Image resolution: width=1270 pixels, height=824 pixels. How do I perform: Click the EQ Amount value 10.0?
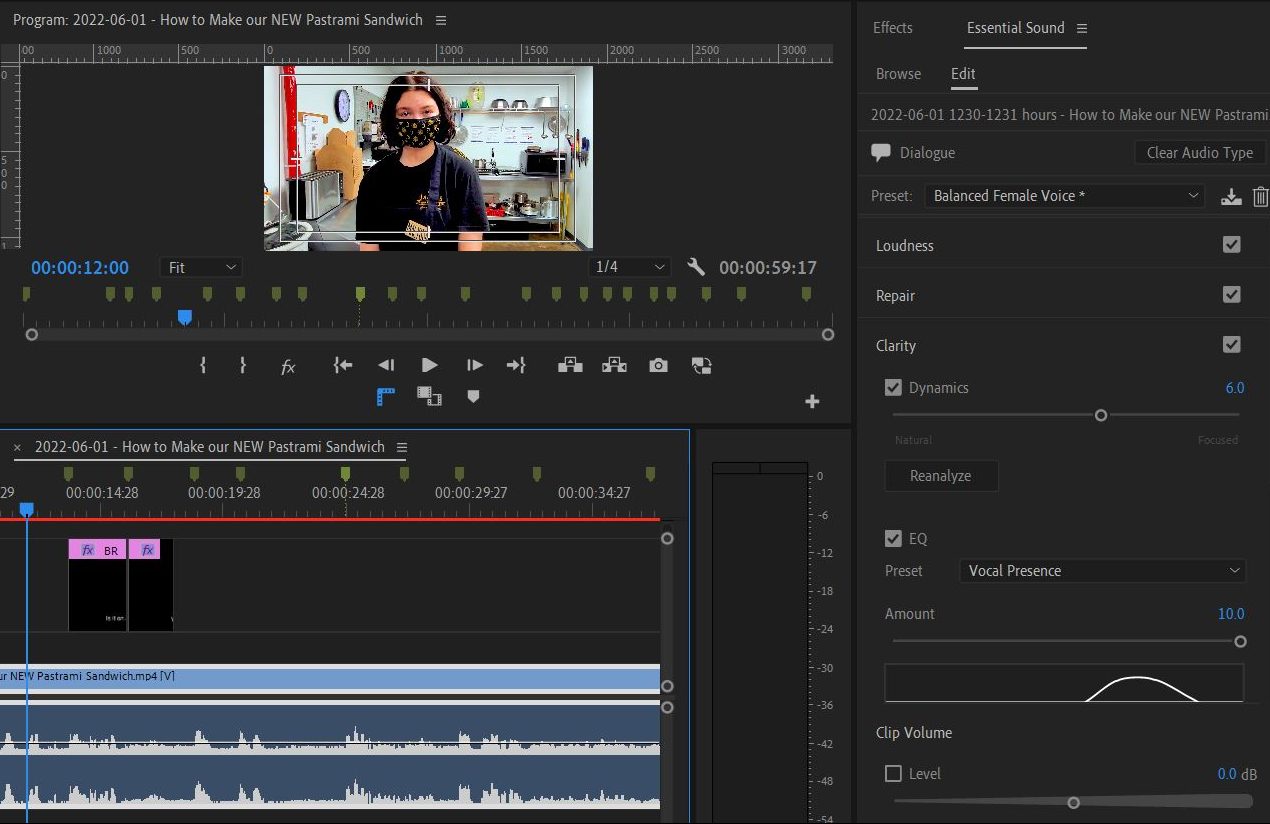click(x=1231, y=614)
